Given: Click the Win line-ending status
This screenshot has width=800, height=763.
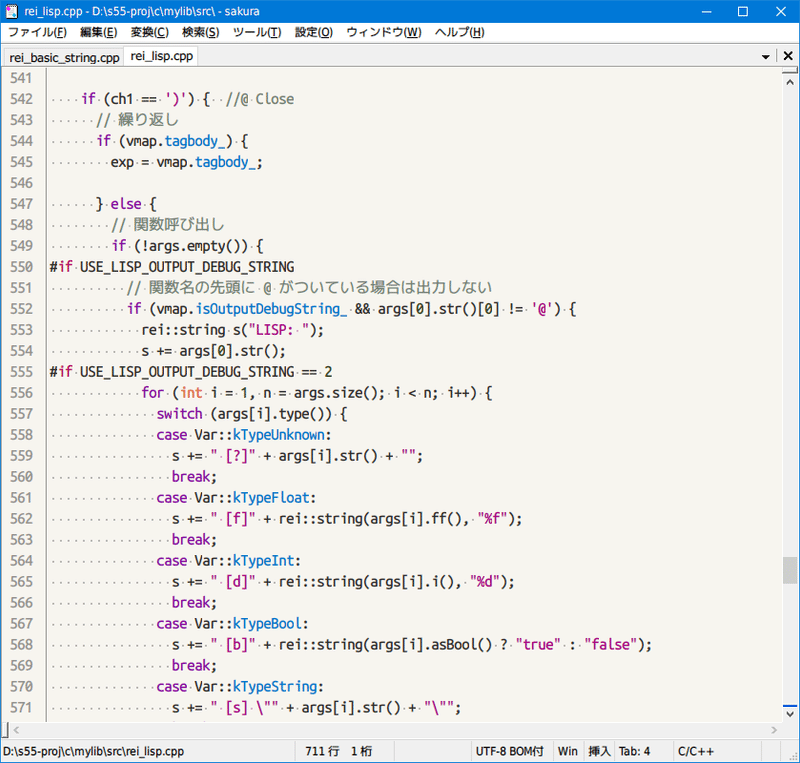Looking at the screenshot, I should pos(567,751).
